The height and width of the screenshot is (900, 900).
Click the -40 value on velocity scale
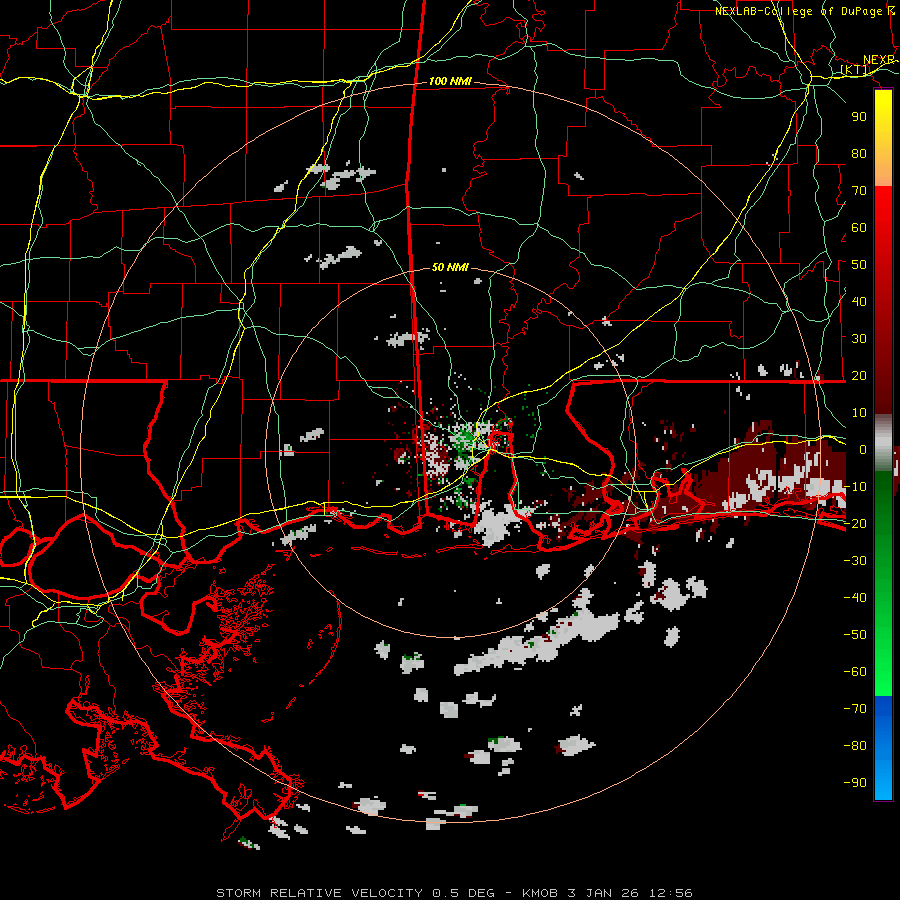[855, 598]
